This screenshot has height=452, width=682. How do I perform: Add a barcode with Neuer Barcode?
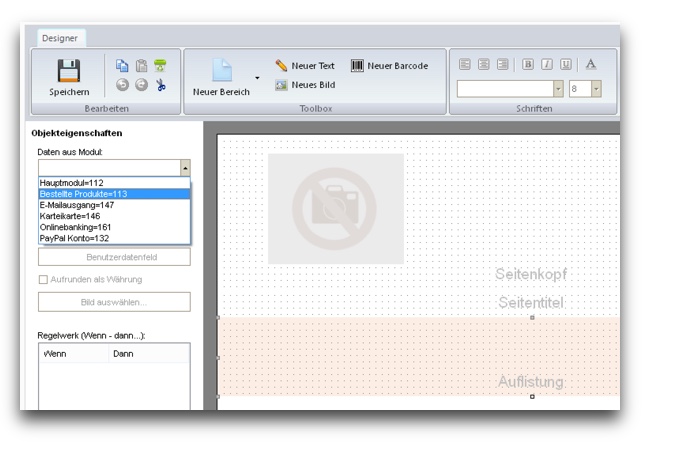[389, 66]
